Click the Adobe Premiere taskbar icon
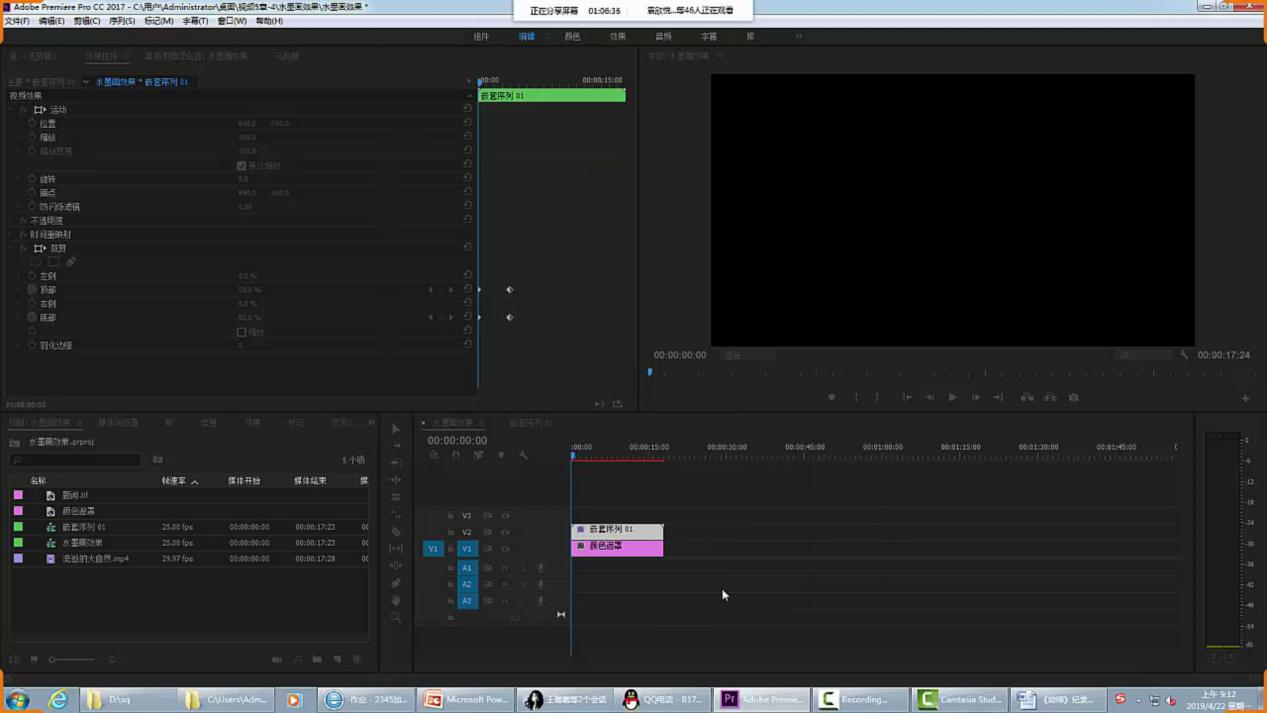 coord(763,699)
